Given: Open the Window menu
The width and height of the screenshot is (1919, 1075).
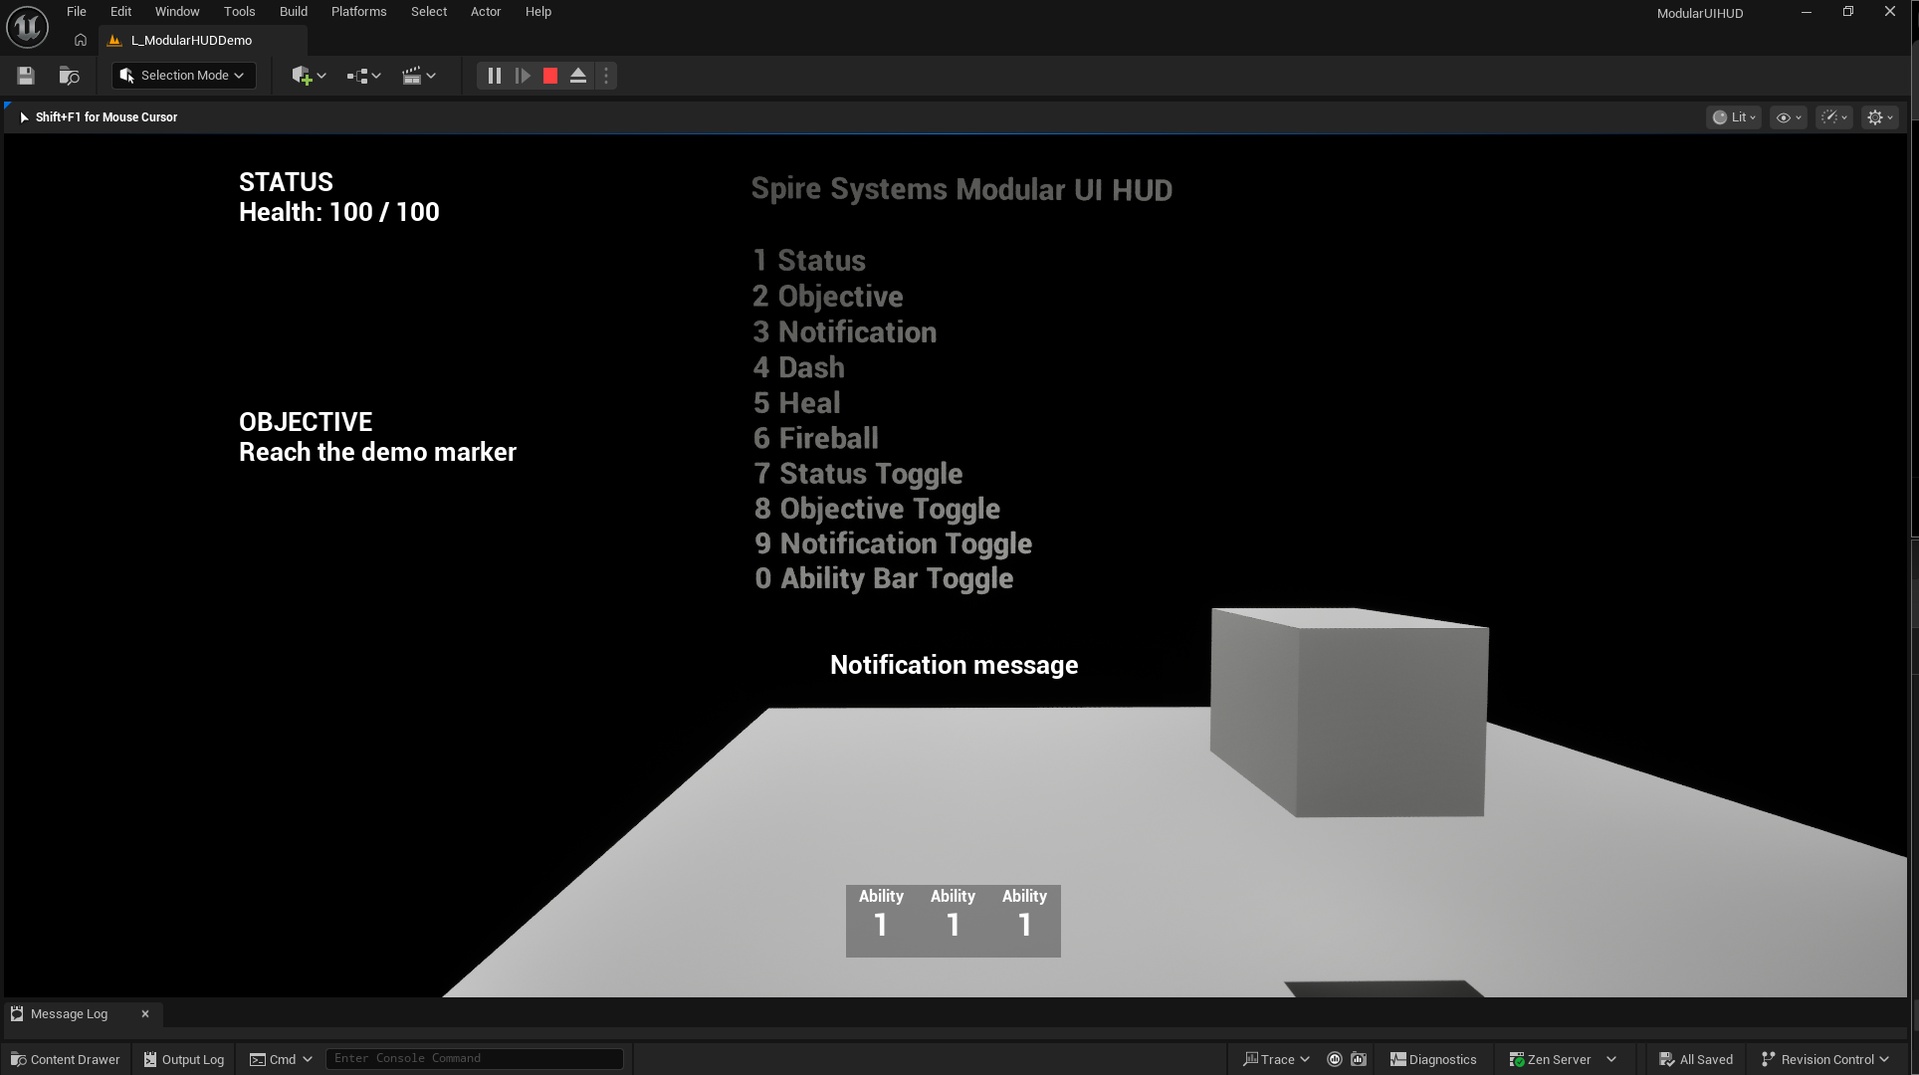Looking at the screenshot, I should (177, 12).
